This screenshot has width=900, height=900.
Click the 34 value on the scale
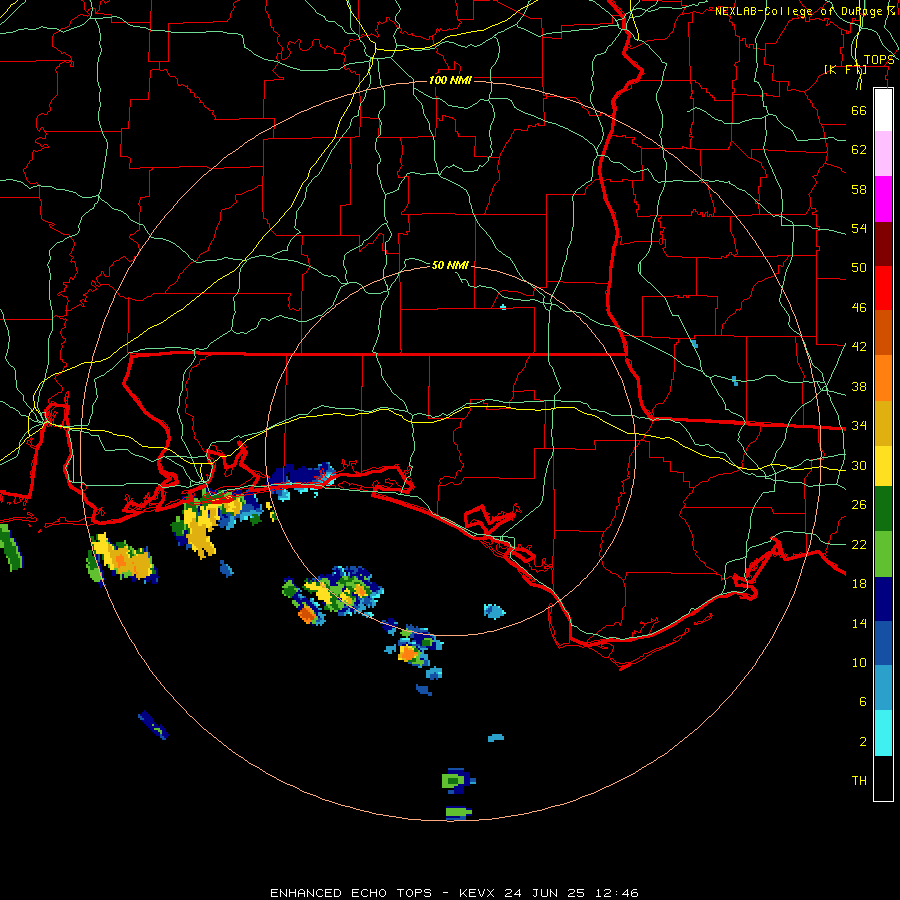pyautogui.click(x=859, y=426)
